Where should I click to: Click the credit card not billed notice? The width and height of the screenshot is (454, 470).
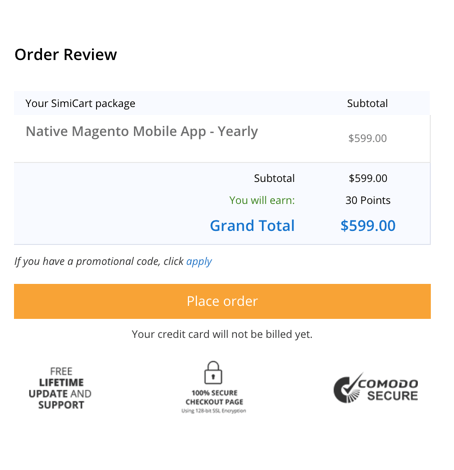point(222,334)
